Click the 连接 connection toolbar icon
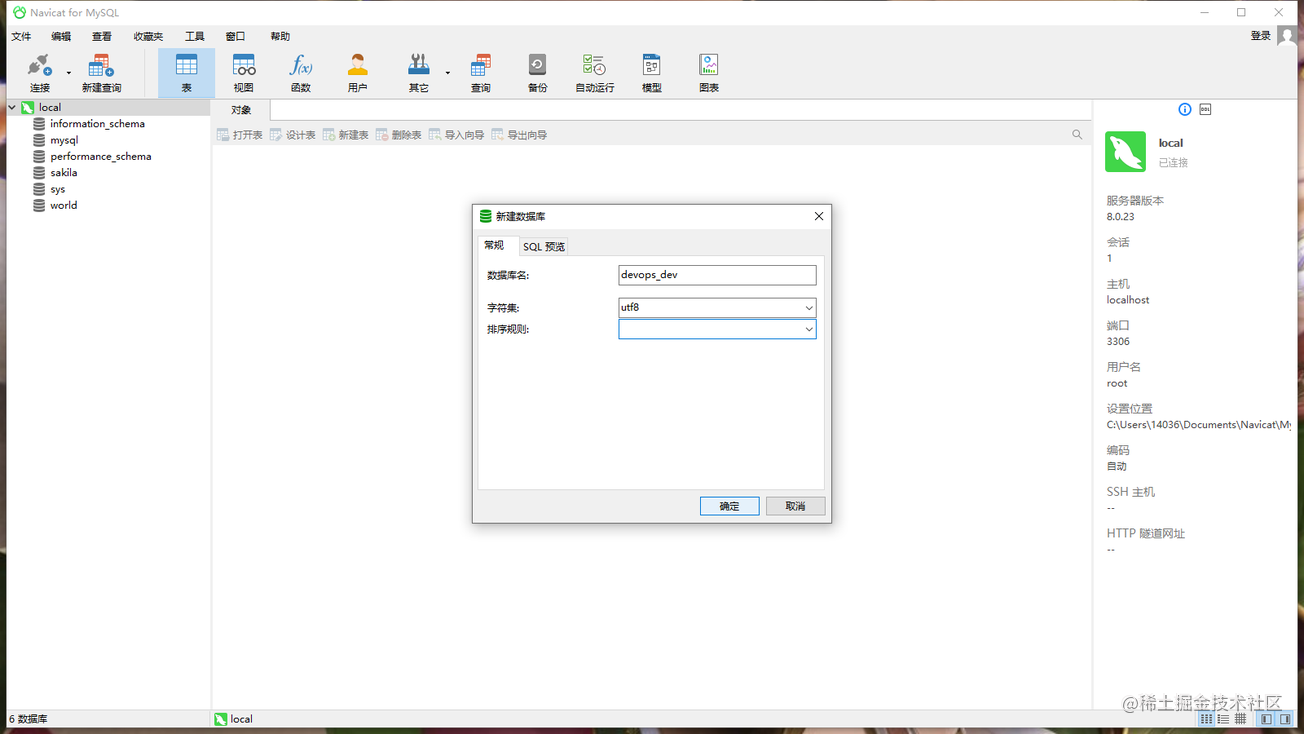This screenshot has height=734, width=1304. (39, 72)
